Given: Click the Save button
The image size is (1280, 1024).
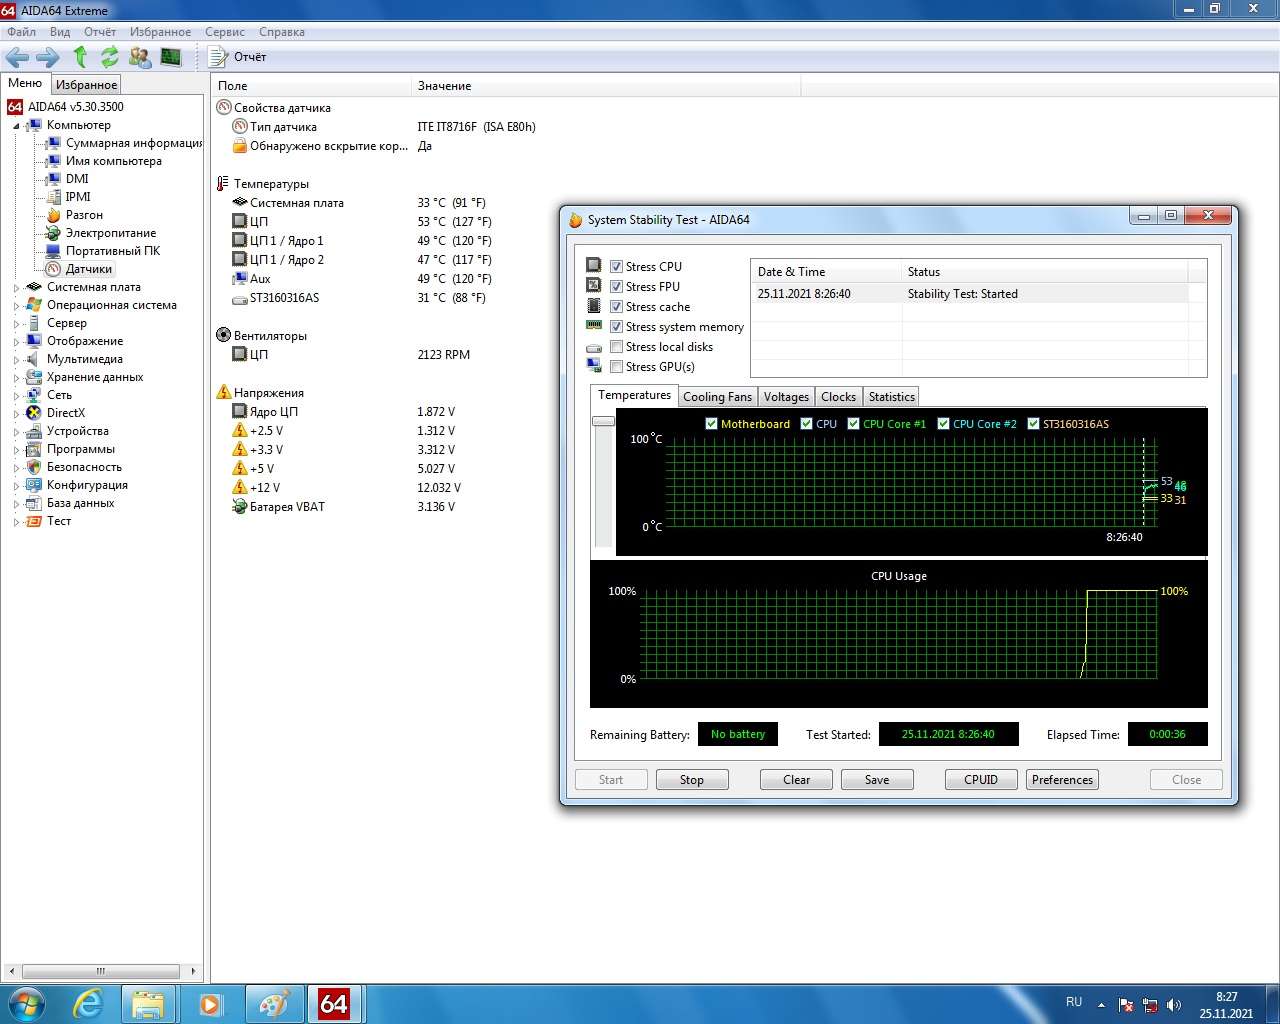Looking at the screenshot, I should 877,780.
